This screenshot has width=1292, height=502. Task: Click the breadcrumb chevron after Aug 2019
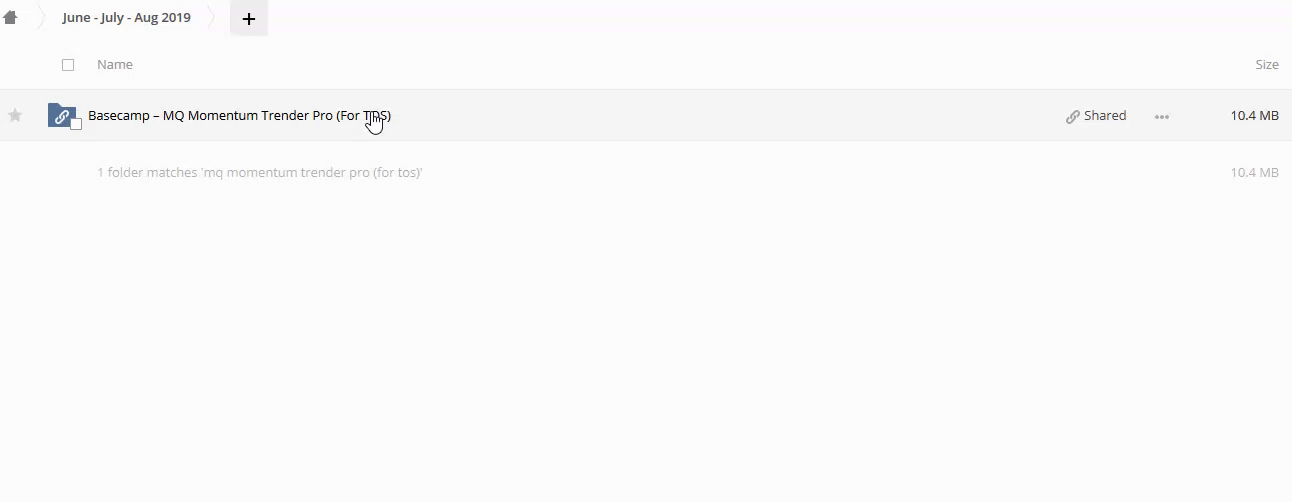point(213,17)
